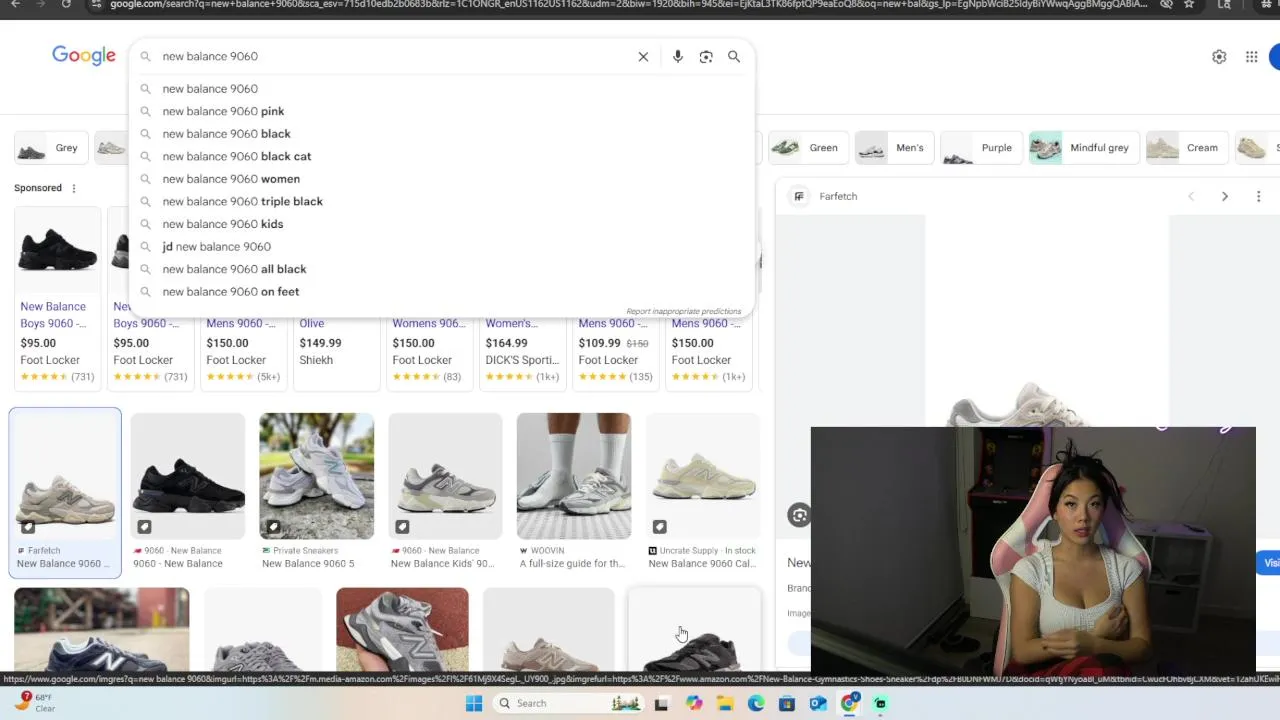Open Google quick settings gear
The image size is (1280, 720).
click(x=1219, y=57)
